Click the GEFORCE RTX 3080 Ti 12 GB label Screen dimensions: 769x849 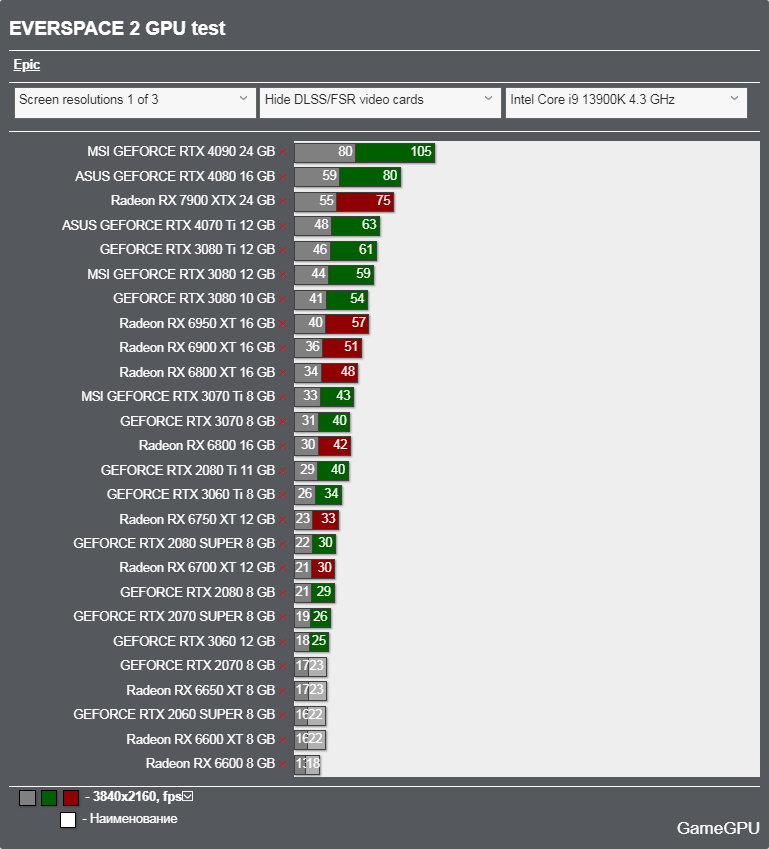(x=187, y=249)
